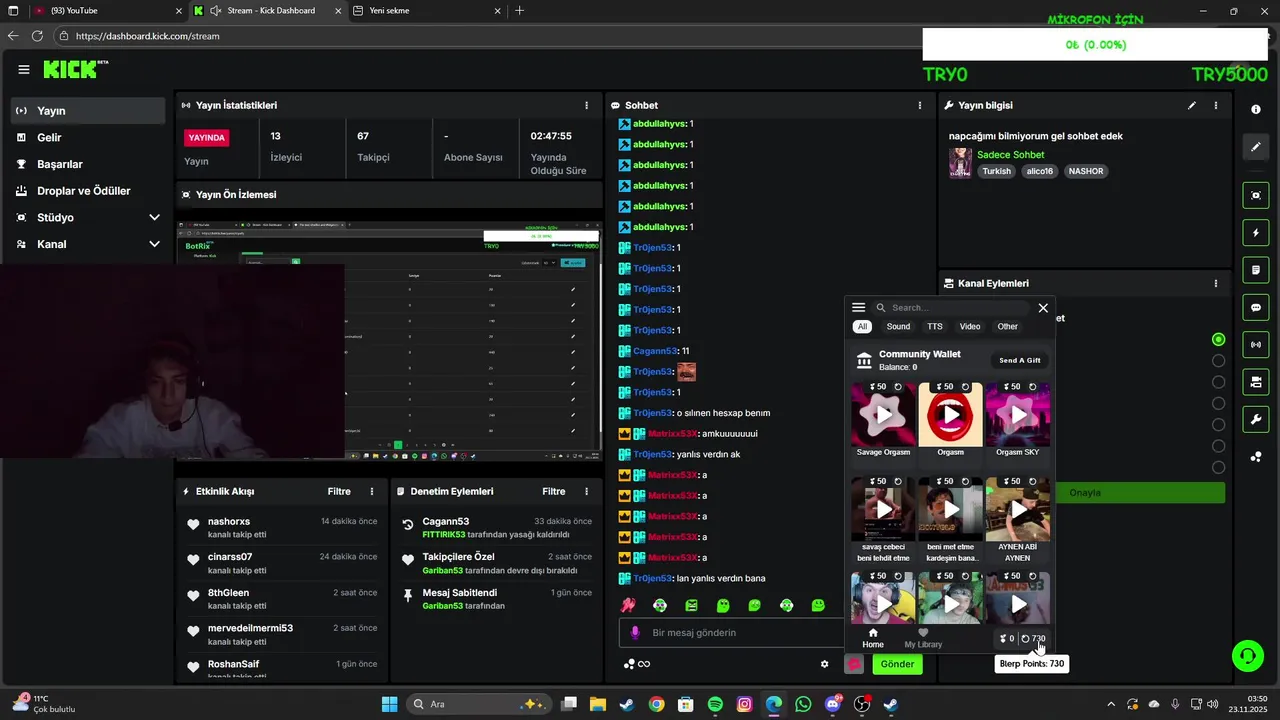1280x720 pixels.
Task: Open the Blerp panel hamburger menu
Action: click(x=858, y=308)
